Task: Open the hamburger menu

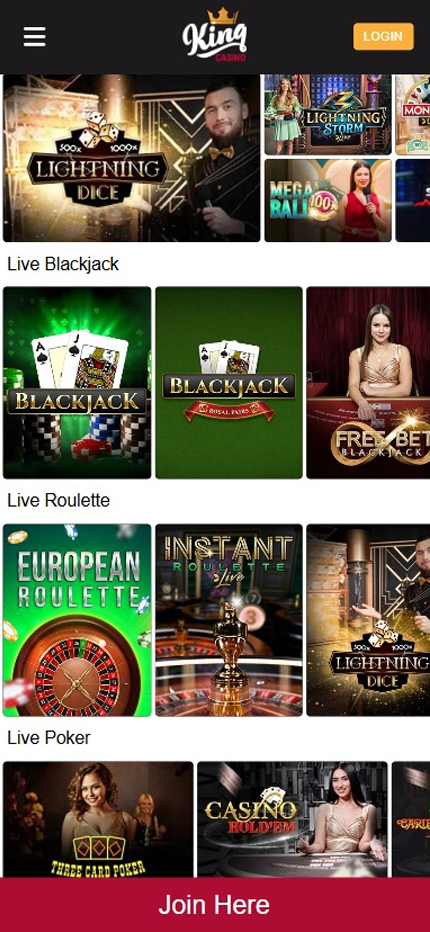Action: (x=34, y=37)
